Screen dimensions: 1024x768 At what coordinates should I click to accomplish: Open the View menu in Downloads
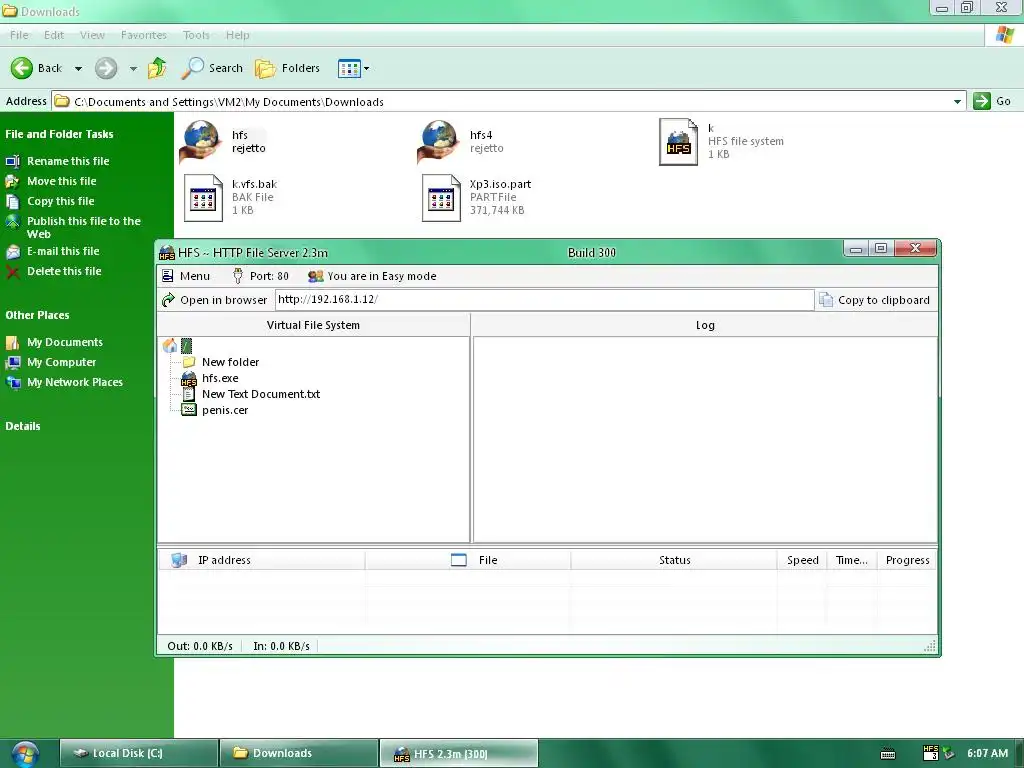[x=92, y=35]
